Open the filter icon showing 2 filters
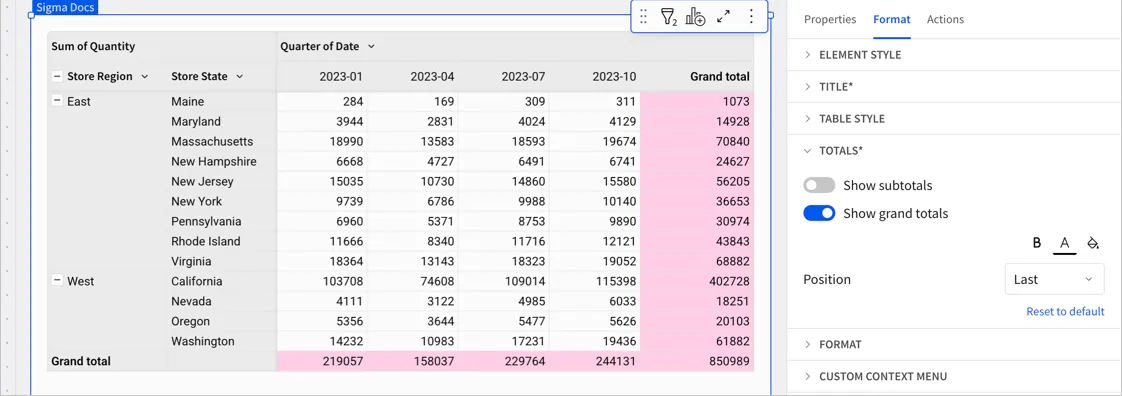Viewport: 1122px width, 396px height. tap(669, 16)
